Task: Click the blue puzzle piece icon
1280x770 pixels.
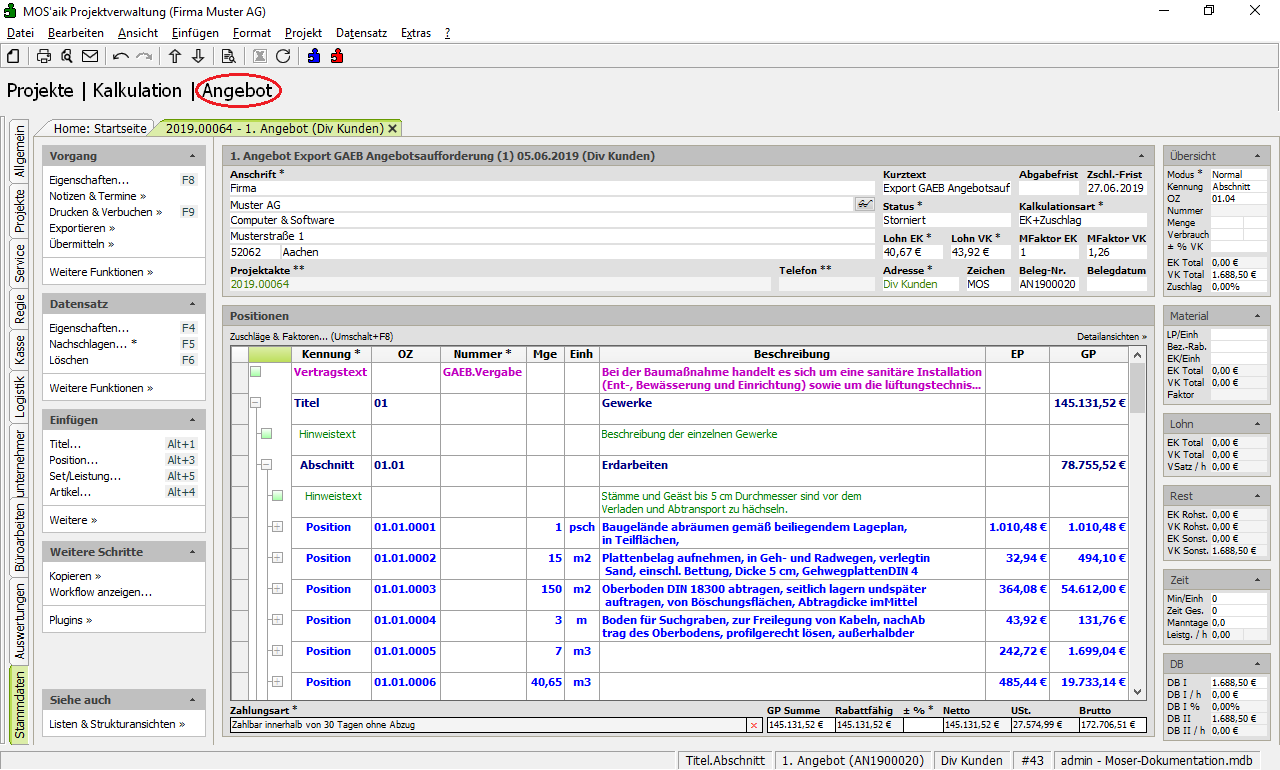Action: pos(314,56)
